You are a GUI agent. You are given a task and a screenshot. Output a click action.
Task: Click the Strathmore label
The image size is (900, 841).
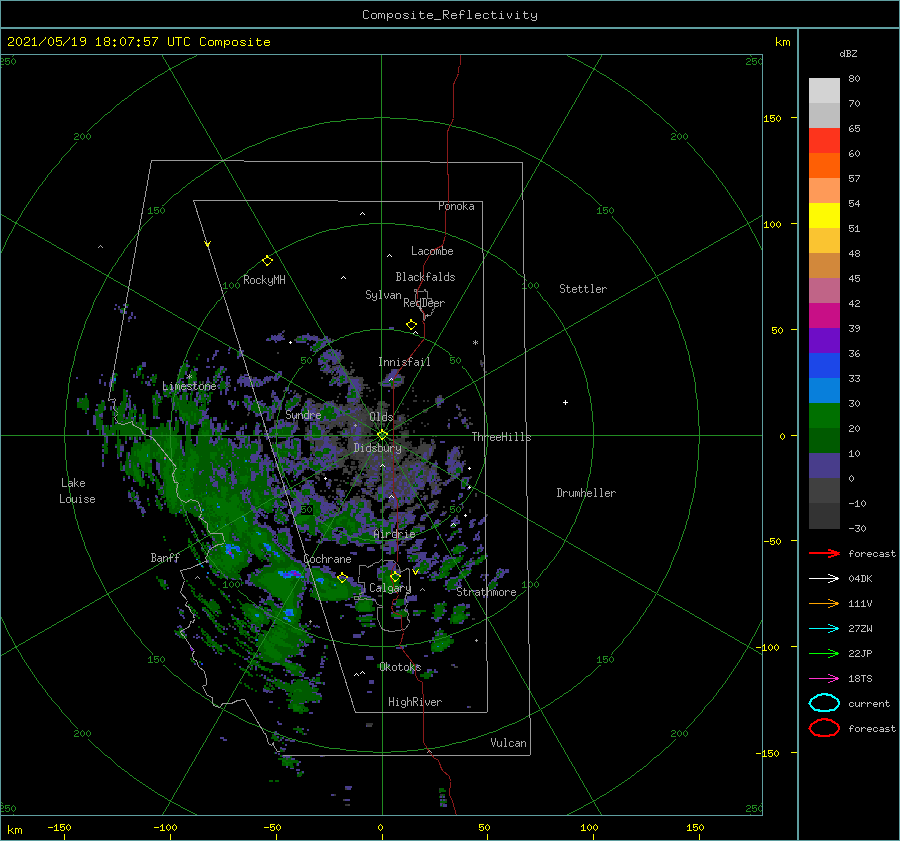click(487, 592)
